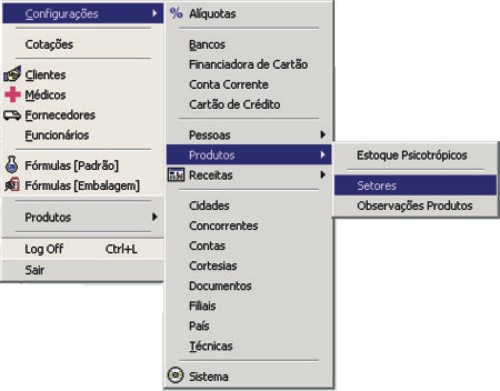Click the pink cross Médicos icon
The height and width of the screenshot is (391, 500).
13,94
